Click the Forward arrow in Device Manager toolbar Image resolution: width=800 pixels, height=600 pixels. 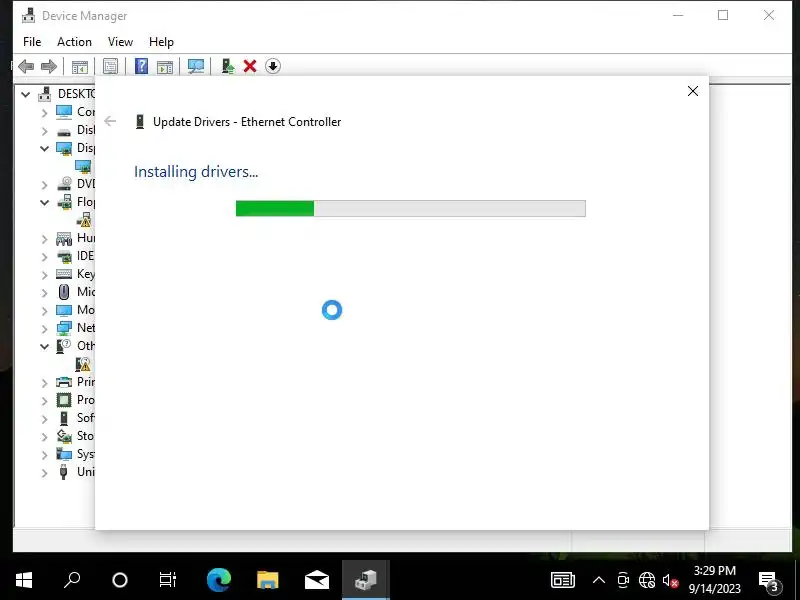click(x=48, y=66)
